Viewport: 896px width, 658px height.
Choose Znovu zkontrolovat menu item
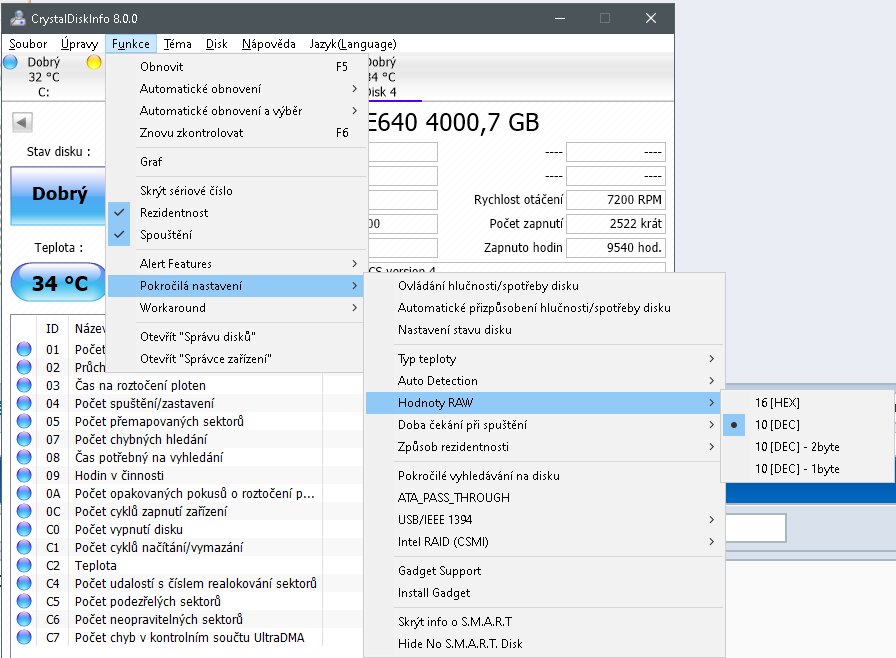[235, 133]
